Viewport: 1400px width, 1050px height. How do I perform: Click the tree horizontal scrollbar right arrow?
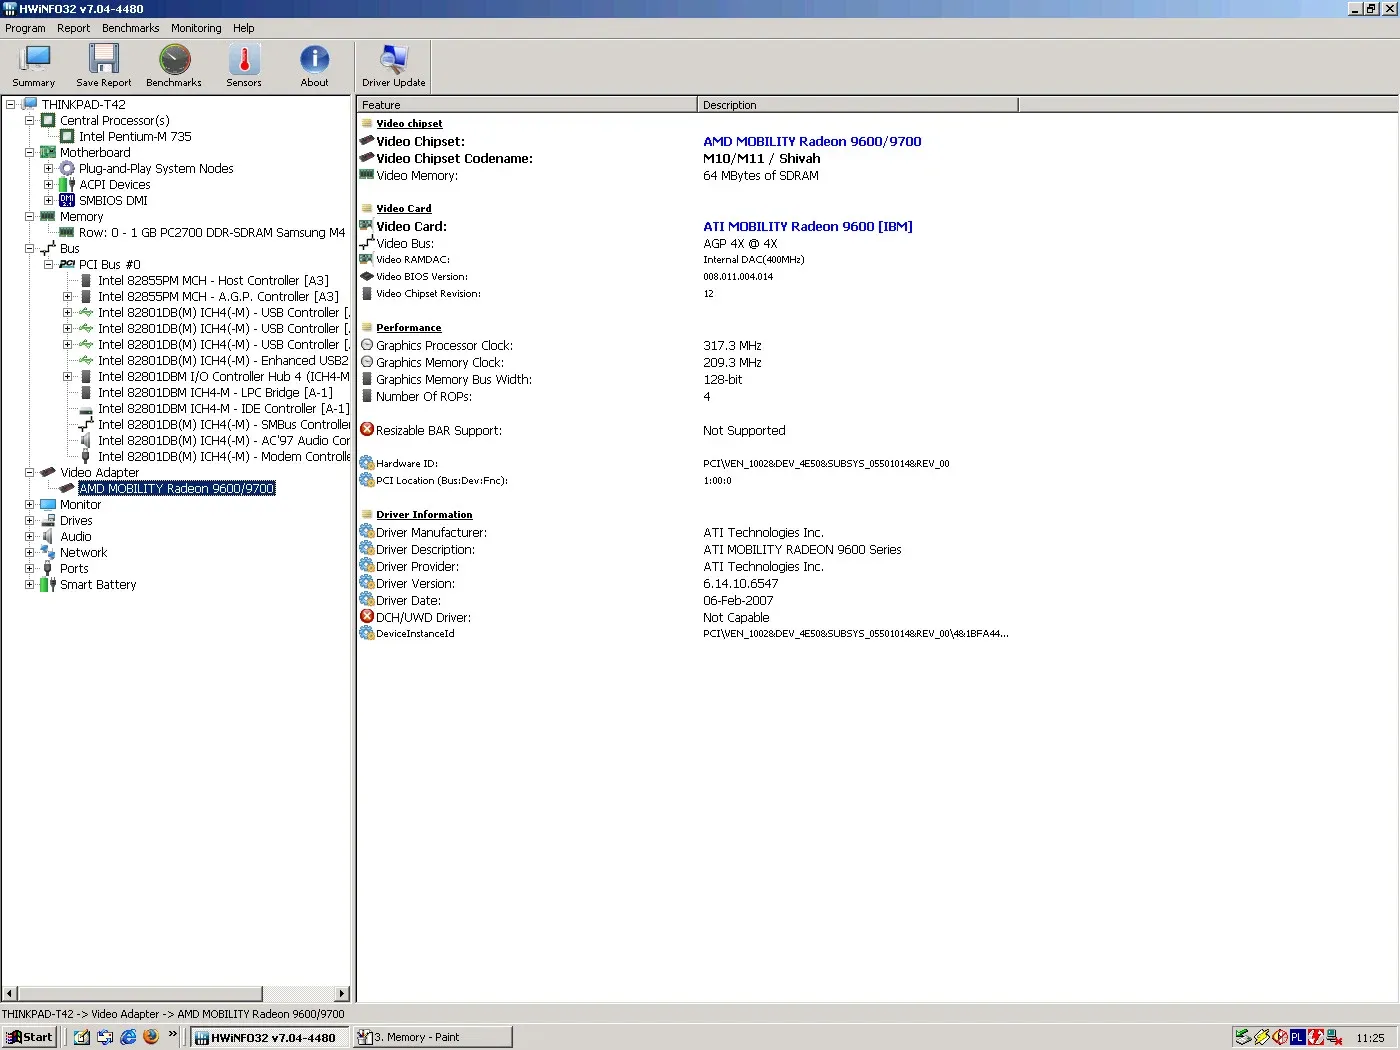click(342, 994)
